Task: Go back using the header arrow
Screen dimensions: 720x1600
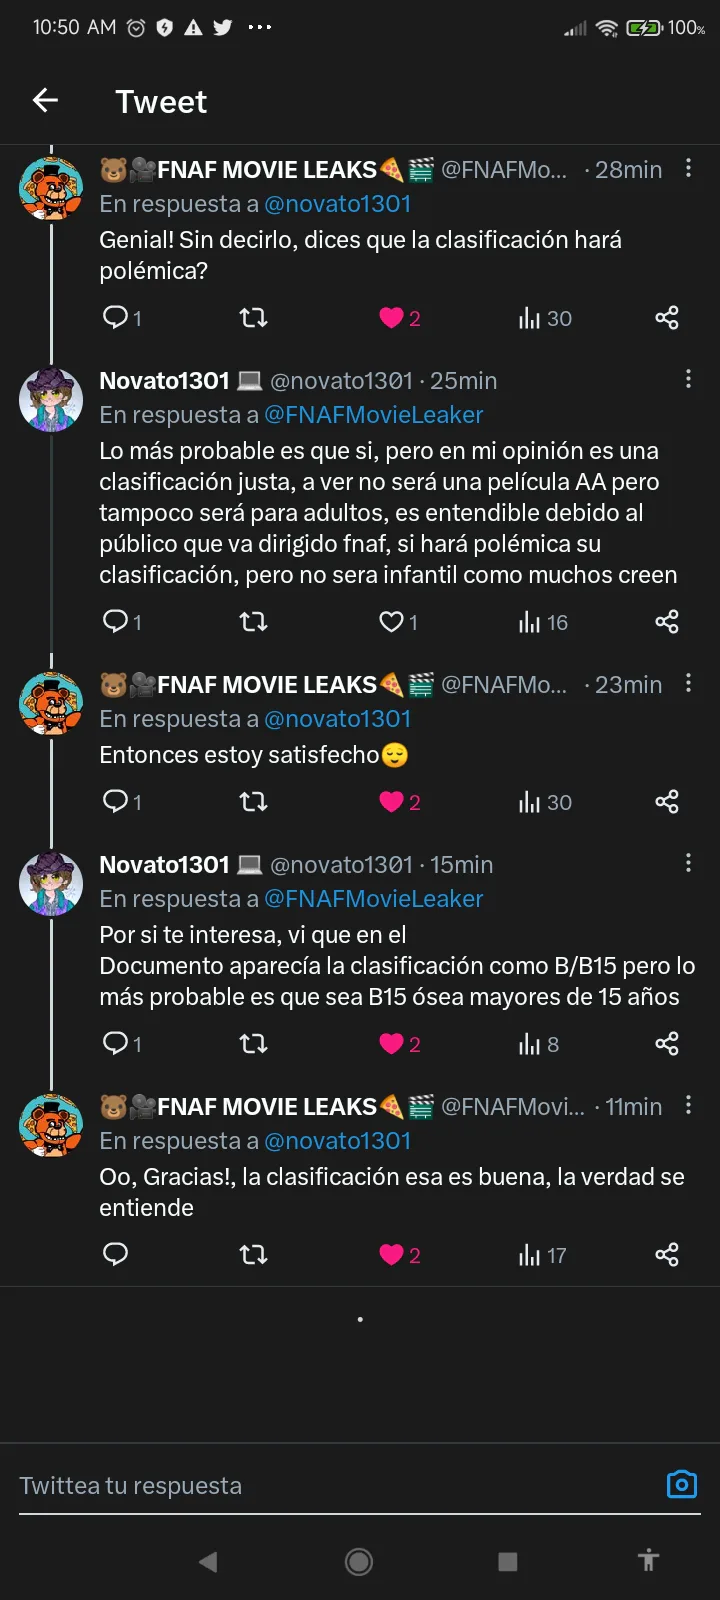Action: pyautogui.click(x=46, y=100)
